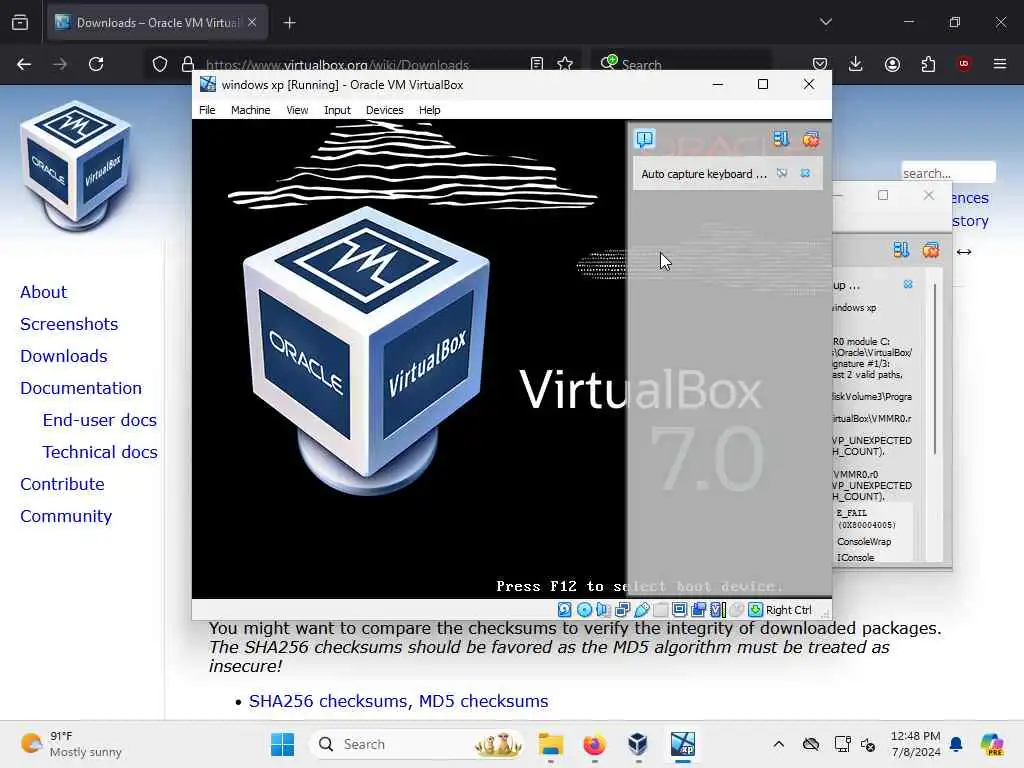Click the display settings status icon
This screenshot has width=1024, height=768.
point(679,610)
